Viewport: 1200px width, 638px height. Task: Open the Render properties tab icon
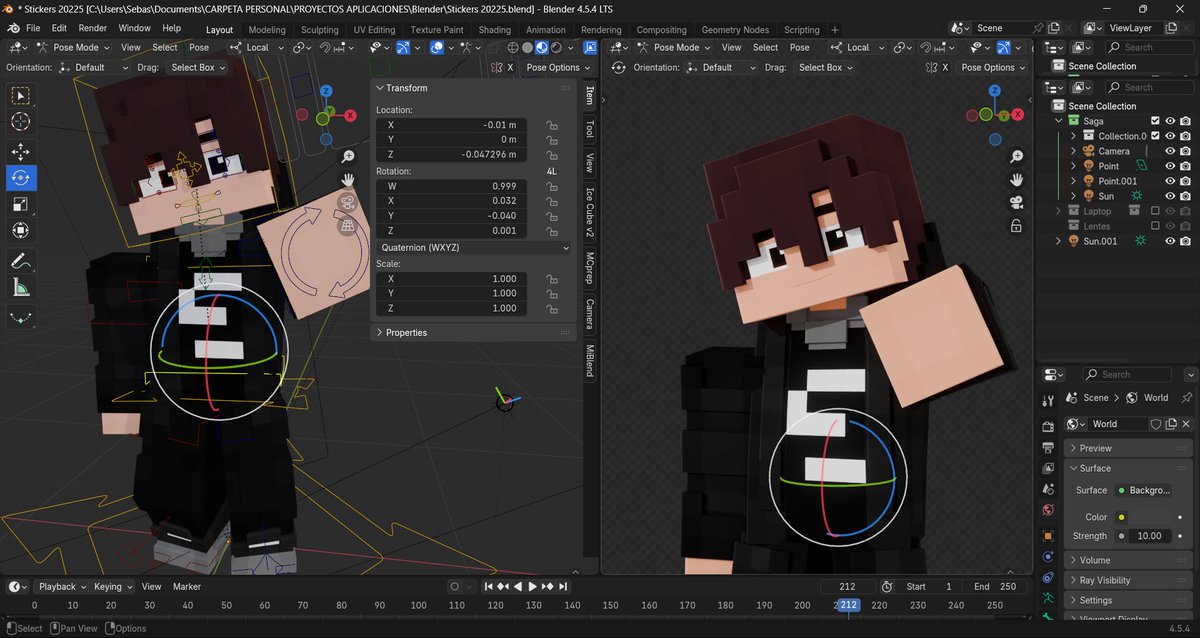coord(1048,425)
